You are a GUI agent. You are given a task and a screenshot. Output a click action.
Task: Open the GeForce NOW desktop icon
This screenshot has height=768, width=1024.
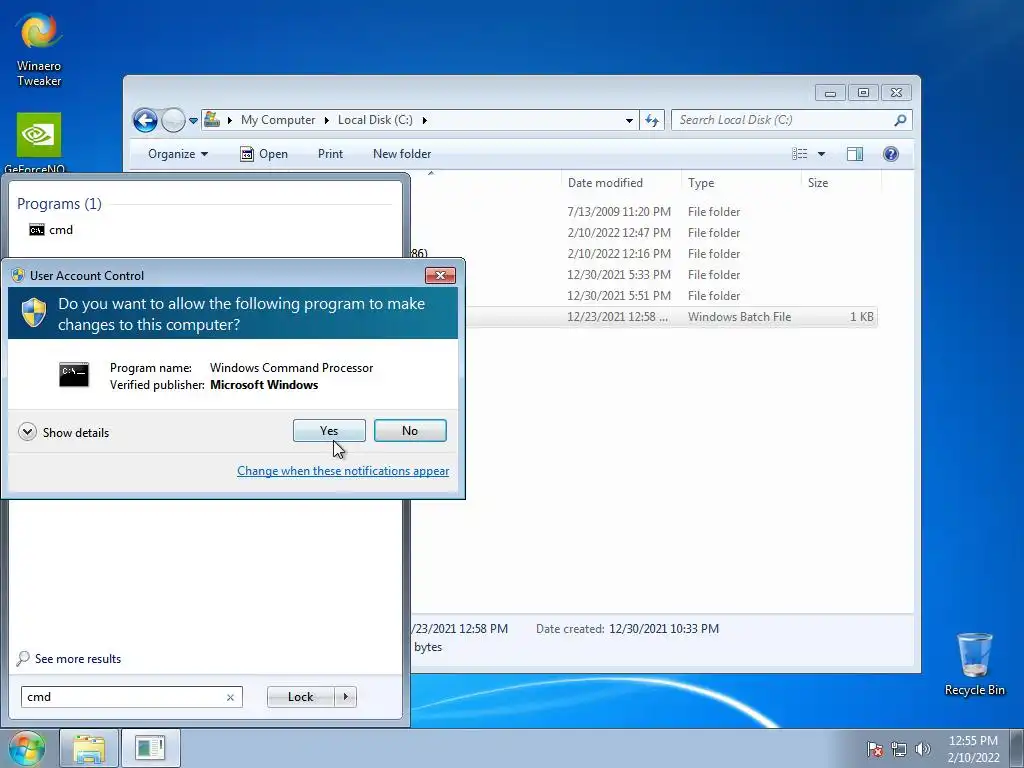[x=39, y=143]
